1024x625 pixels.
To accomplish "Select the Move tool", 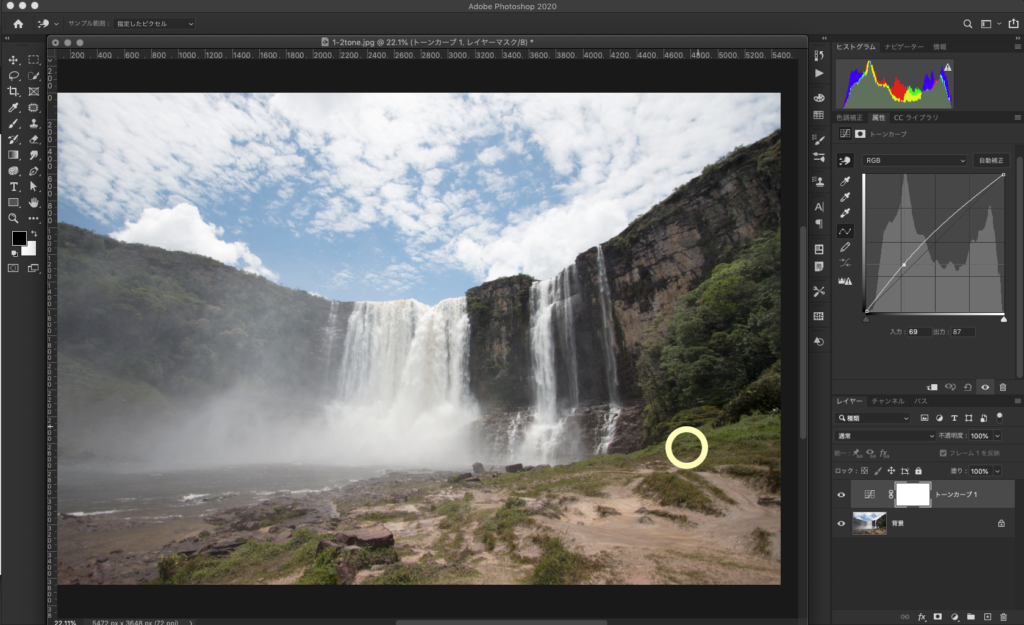I will pyautogui.click(x=14, y=60).
